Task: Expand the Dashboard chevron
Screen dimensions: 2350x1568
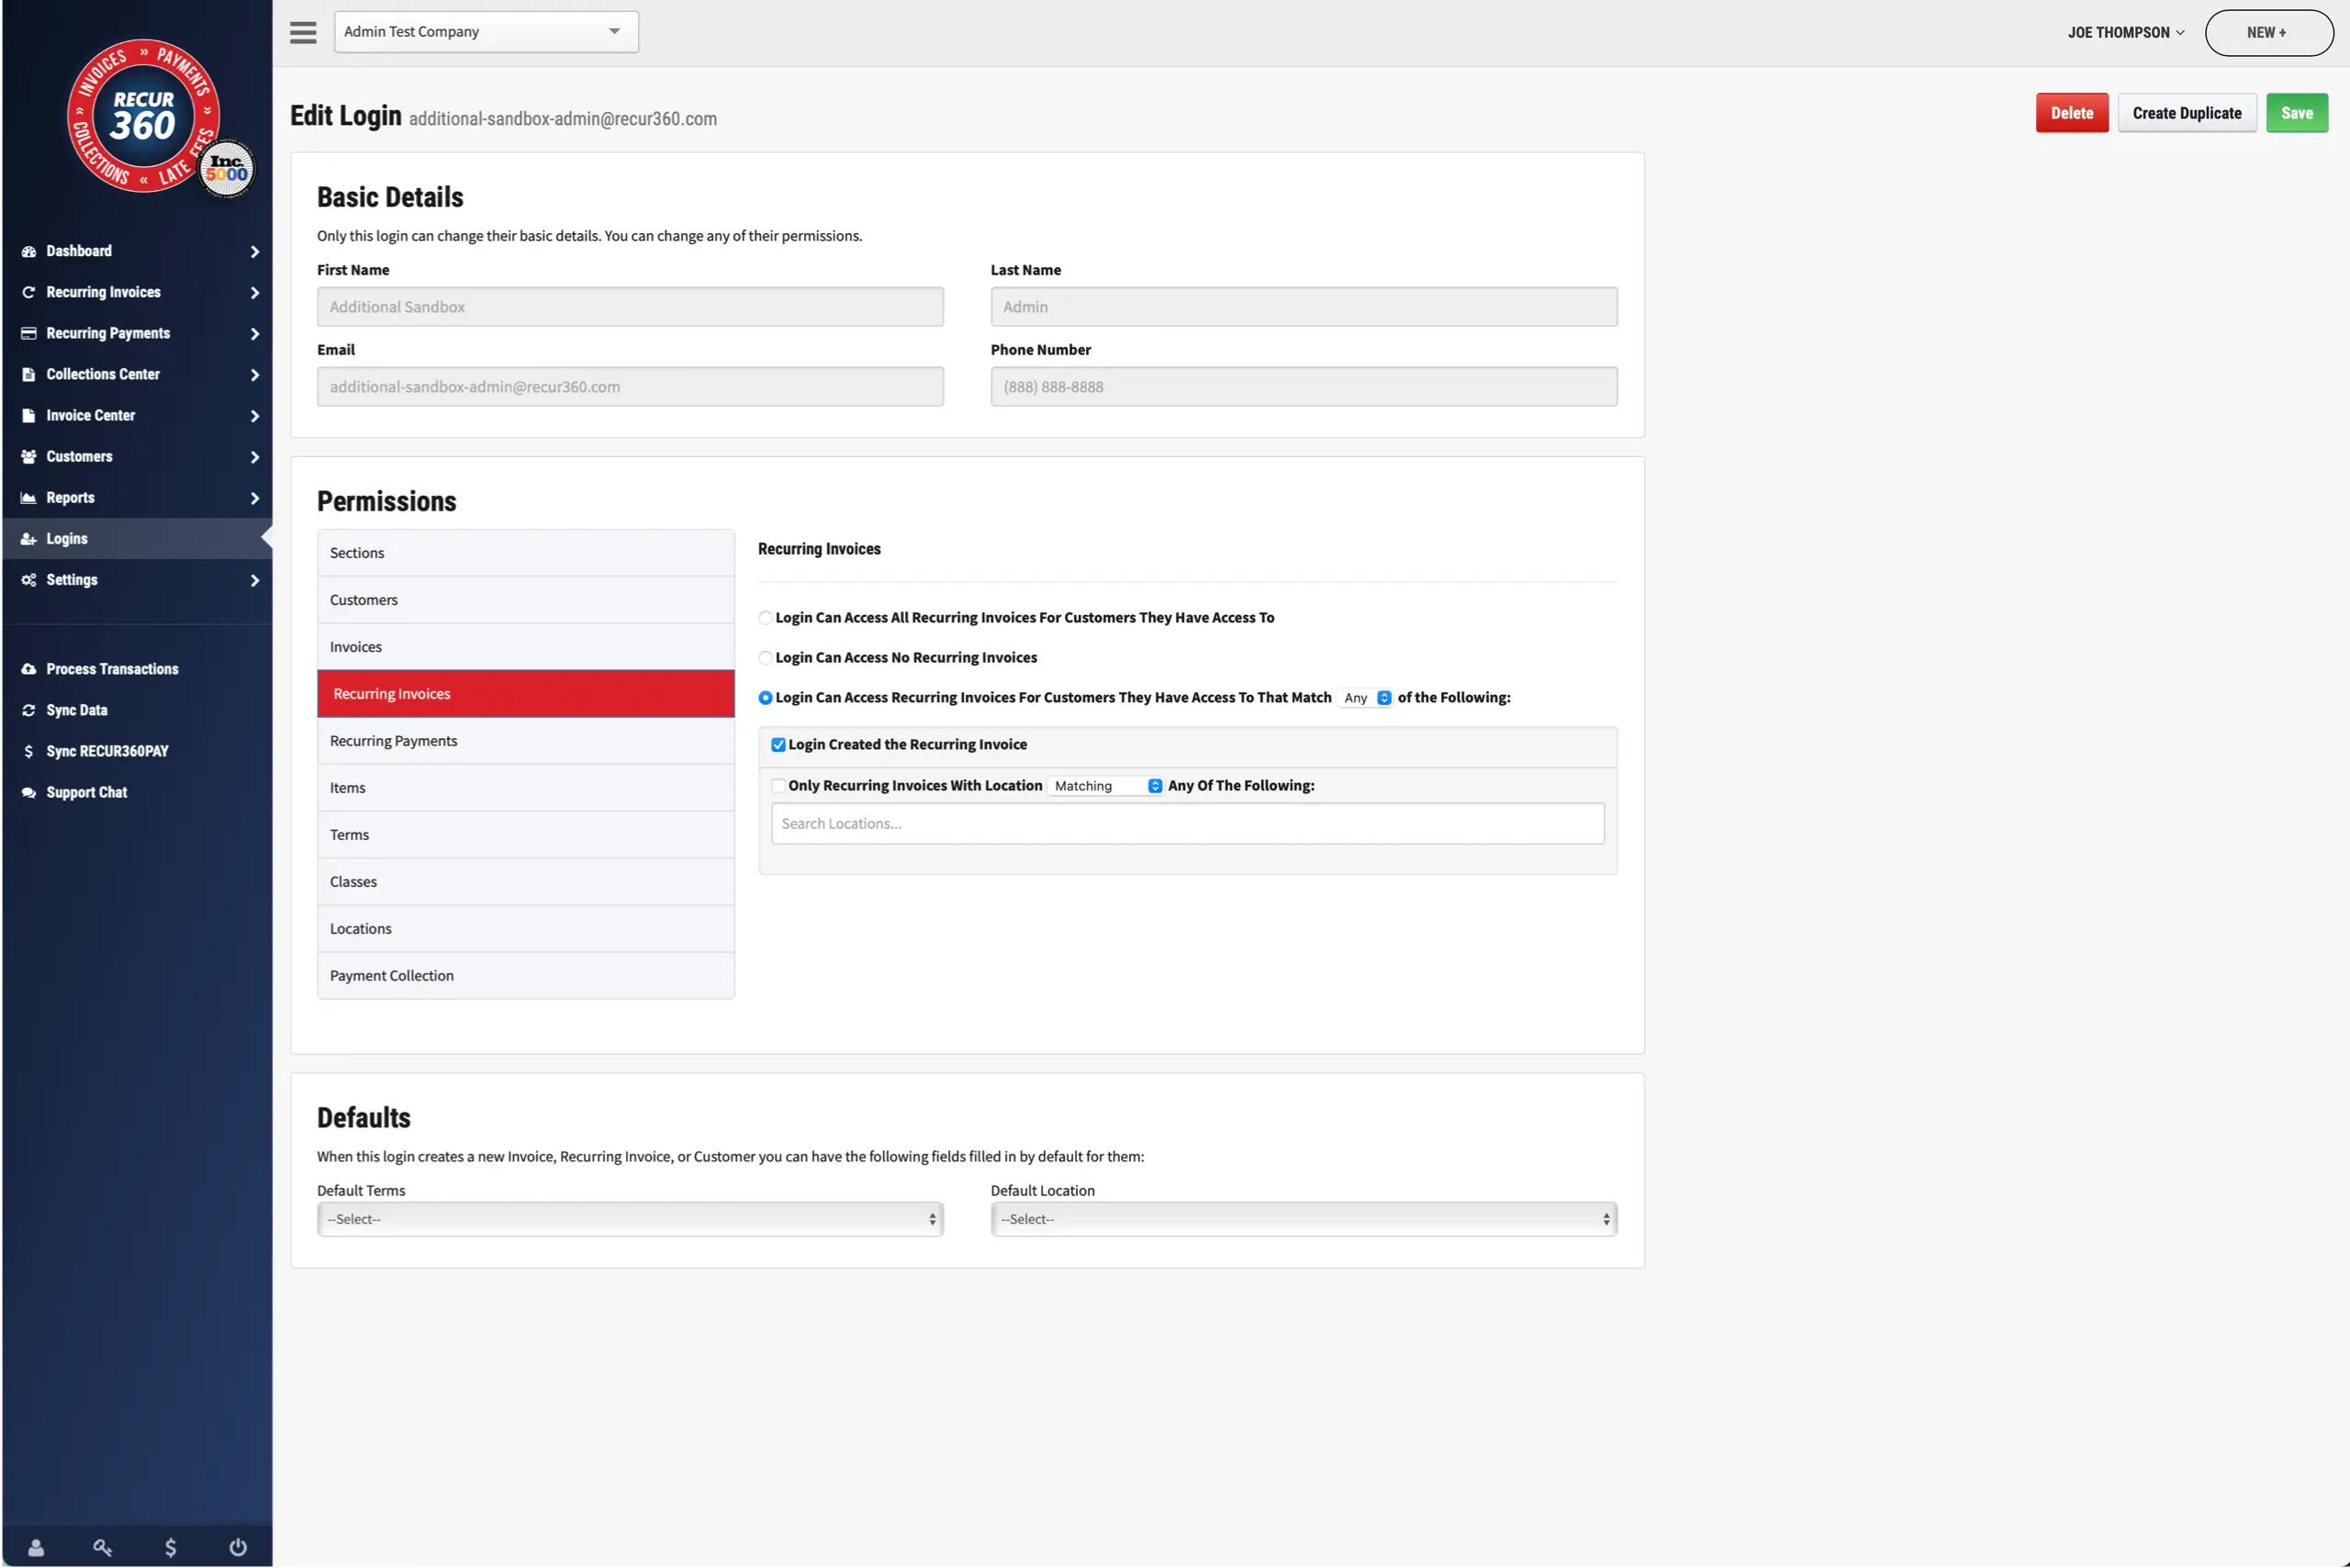Action: pos(254,252)
